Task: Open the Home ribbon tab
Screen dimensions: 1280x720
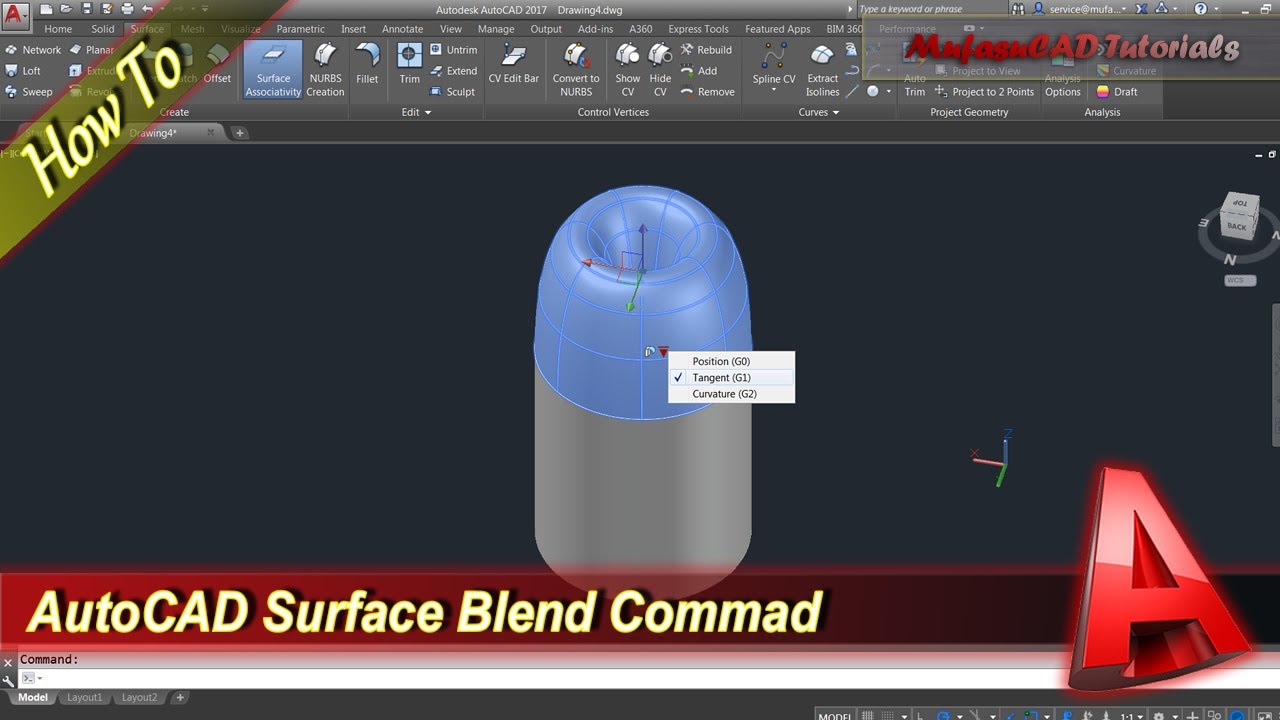Action: point(58,29)
